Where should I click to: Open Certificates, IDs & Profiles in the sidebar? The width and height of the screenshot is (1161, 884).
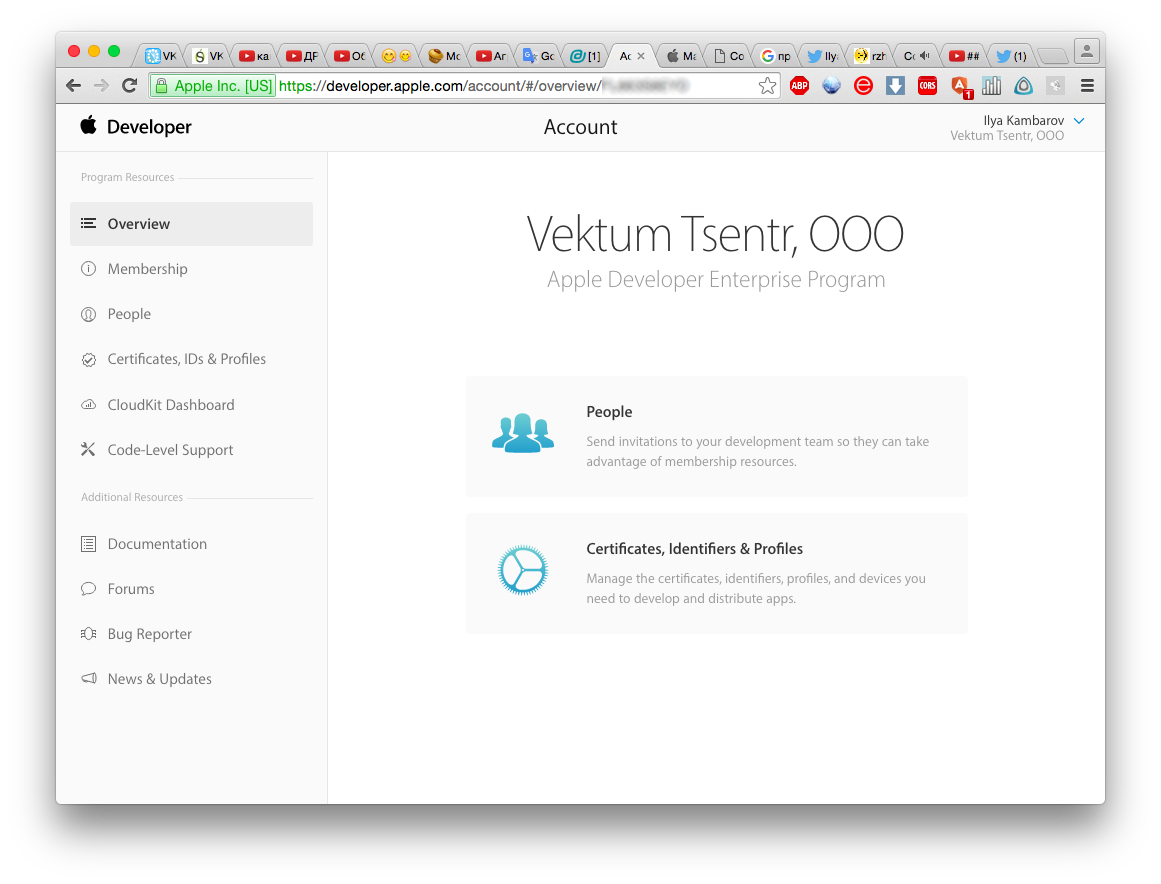point(191,359)
